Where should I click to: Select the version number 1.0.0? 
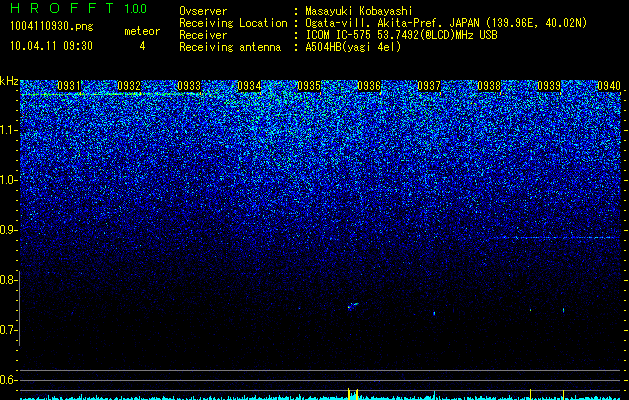click(x=135, y=9)
